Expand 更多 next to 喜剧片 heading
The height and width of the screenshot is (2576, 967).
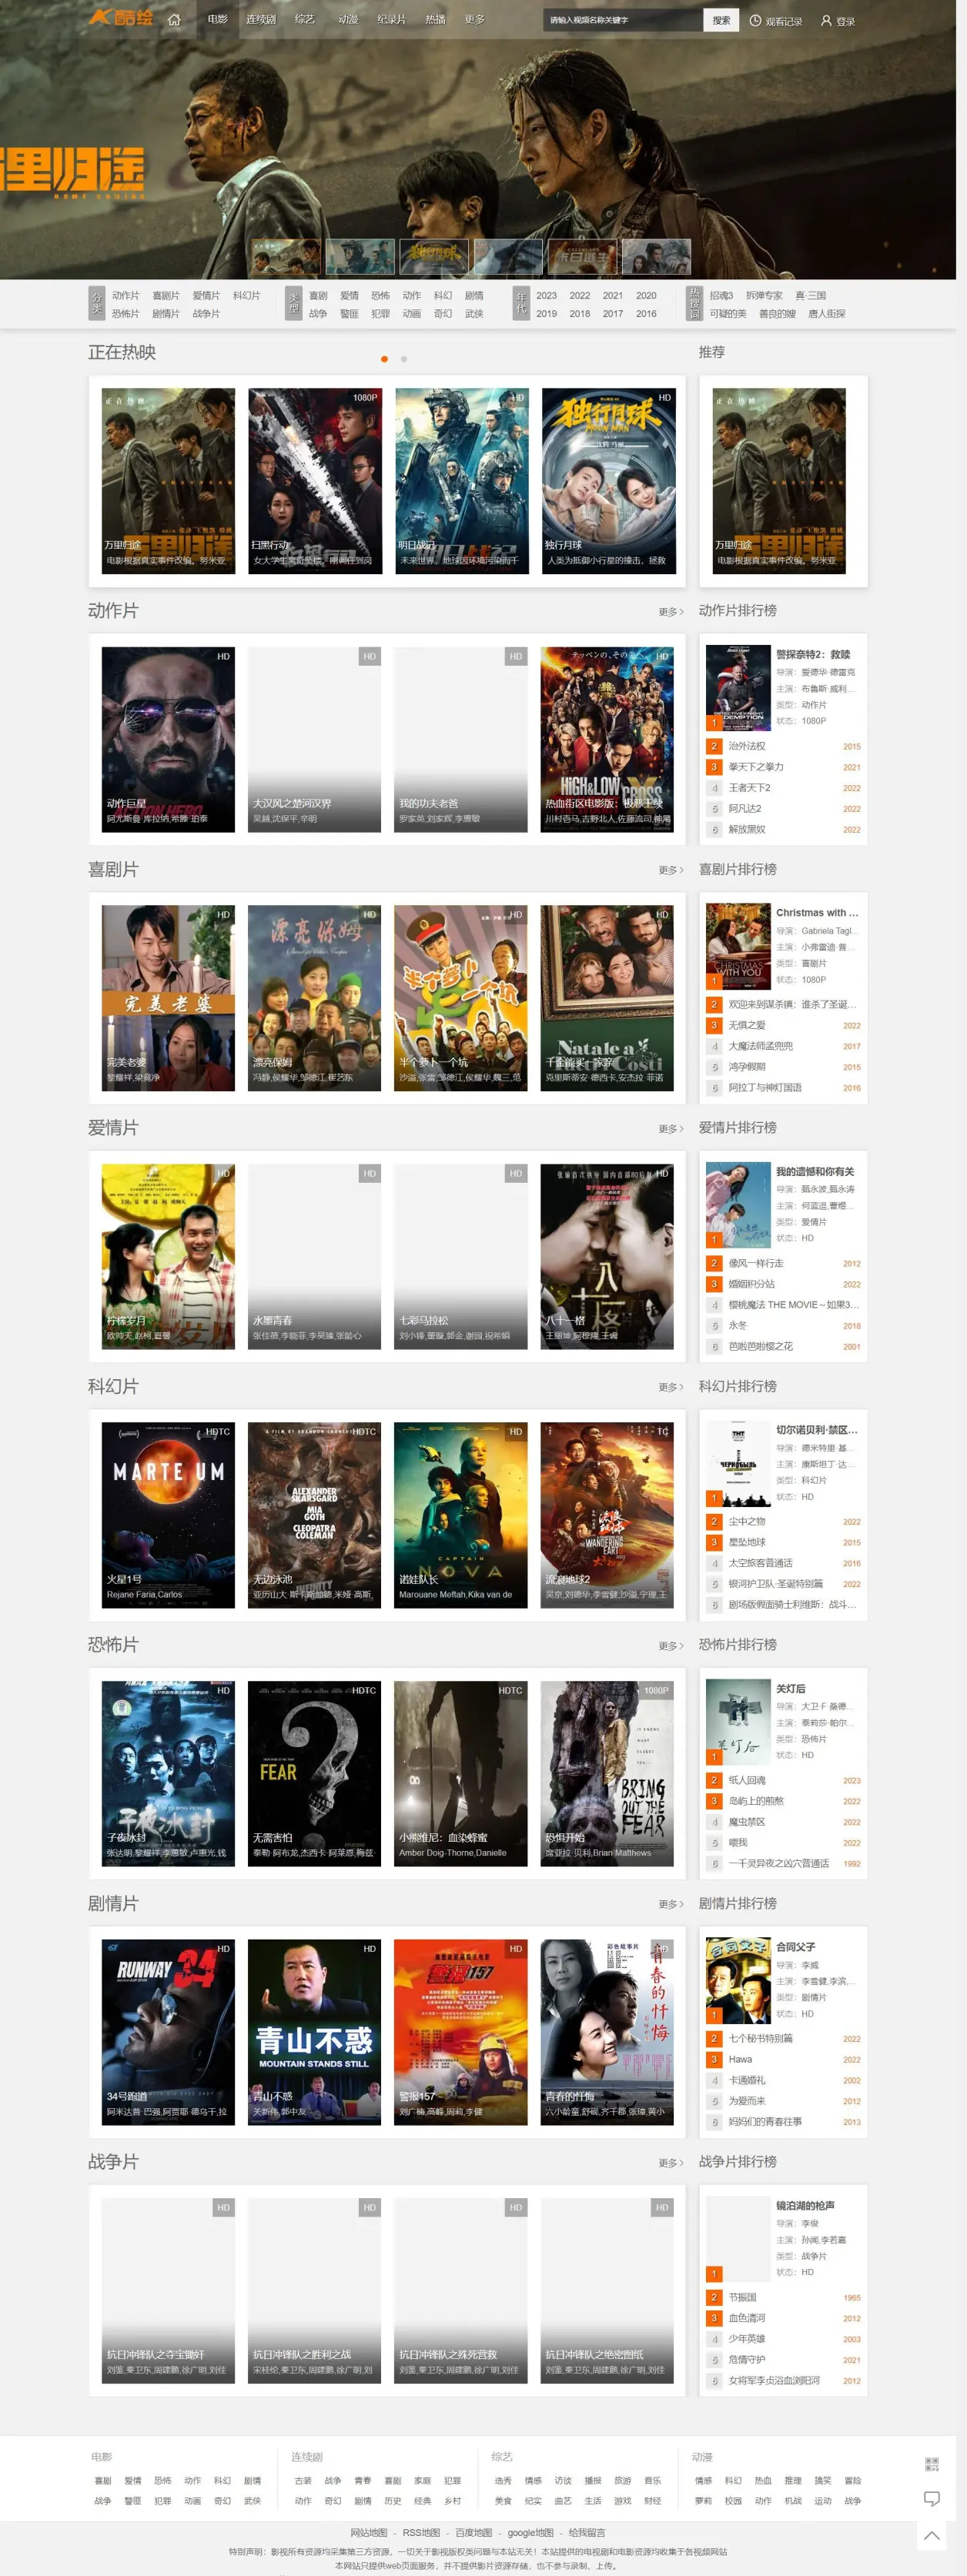point(671,870)
